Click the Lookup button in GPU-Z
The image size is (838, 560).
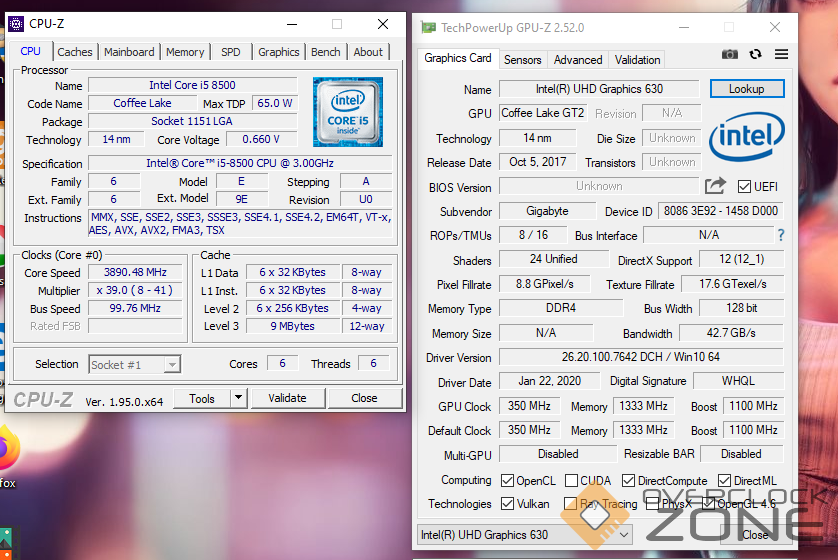tap(746, 89)
